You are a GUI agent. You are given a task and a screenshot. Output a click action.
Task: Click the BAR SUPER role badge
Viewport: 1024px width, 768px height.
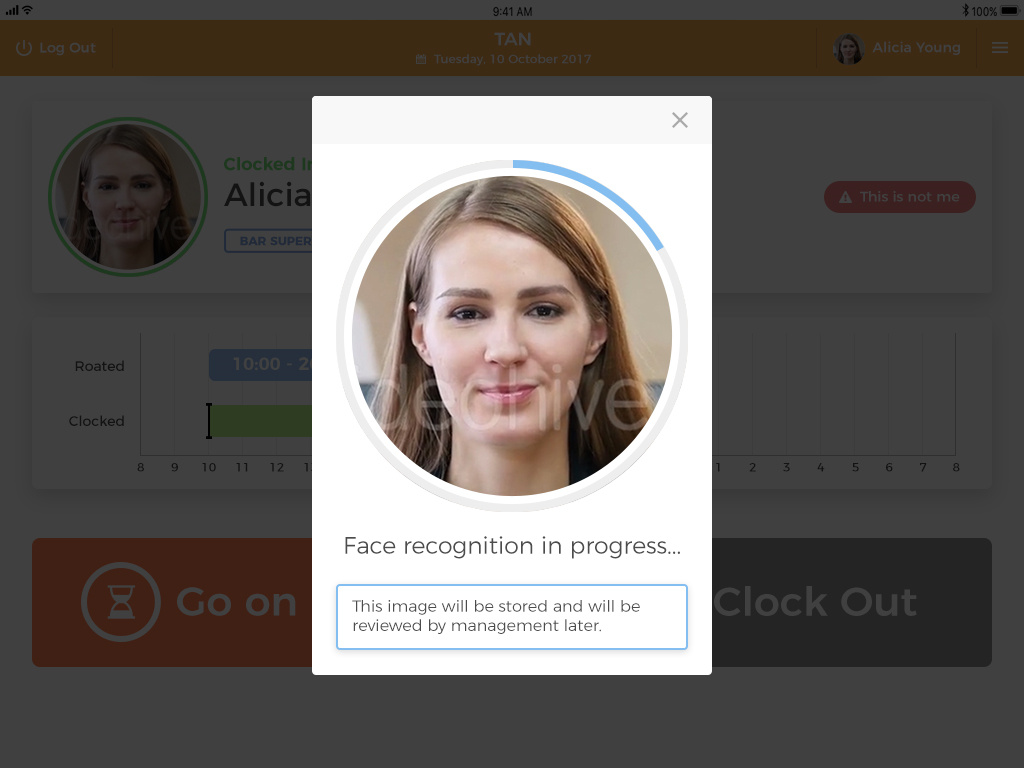click(x=268, y=241)
